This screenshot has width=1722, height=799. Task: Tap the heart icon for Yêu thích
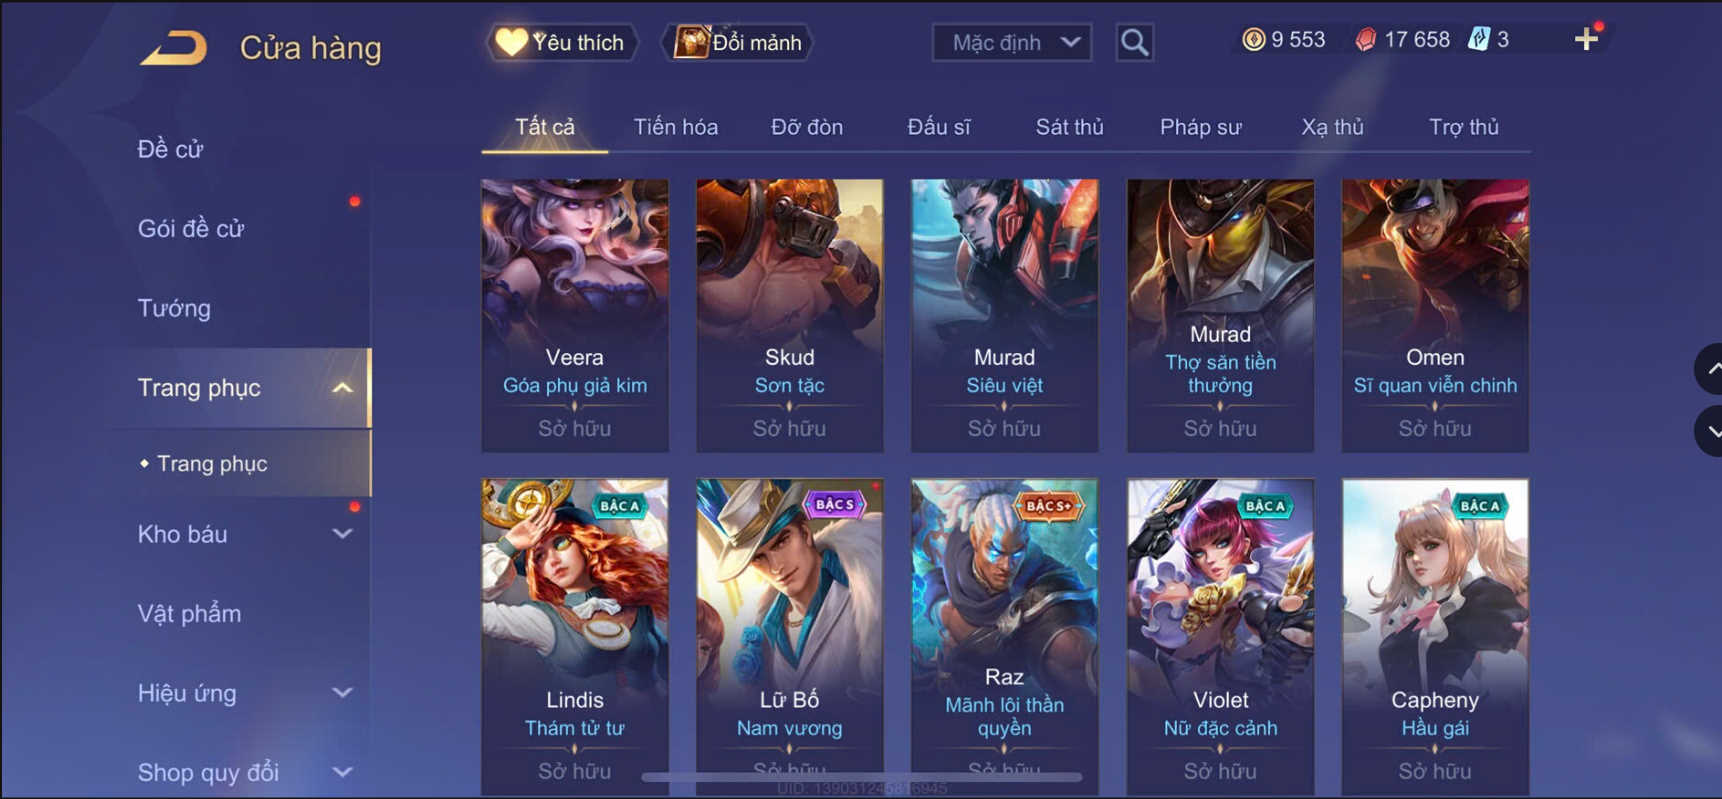(511, 42)
